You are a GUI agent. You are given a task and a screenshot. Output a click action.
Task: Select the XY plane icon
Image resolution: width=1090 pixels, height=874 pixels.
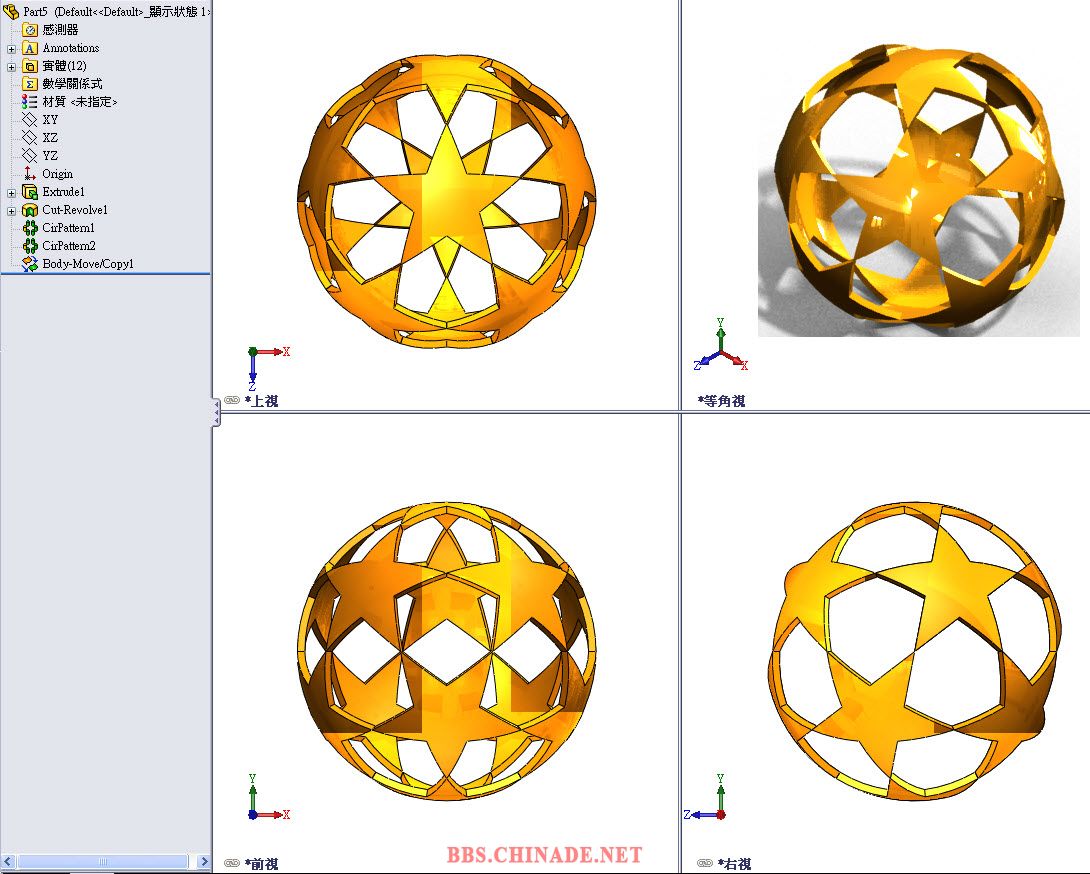tap(30, 120)
